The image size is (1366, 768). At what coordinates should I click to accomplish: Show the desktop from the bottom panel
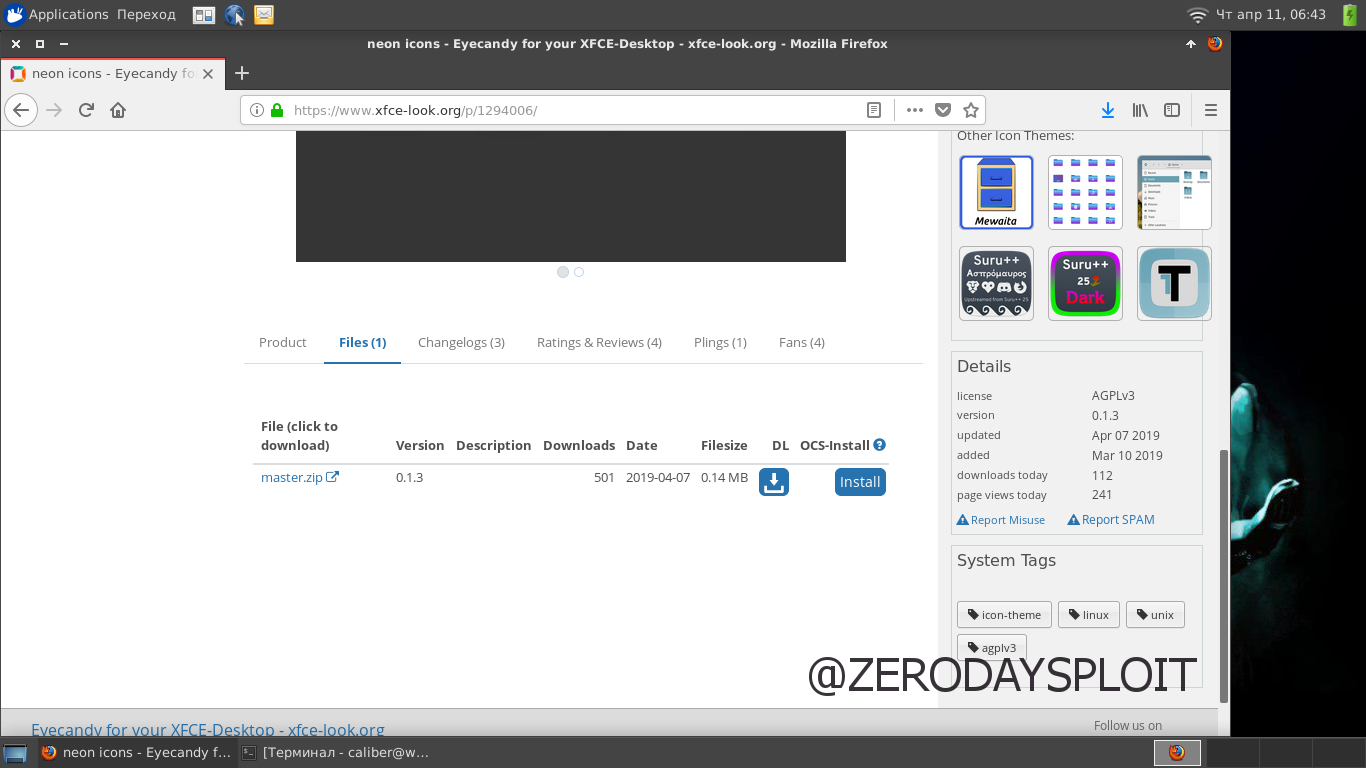point(16,753)
